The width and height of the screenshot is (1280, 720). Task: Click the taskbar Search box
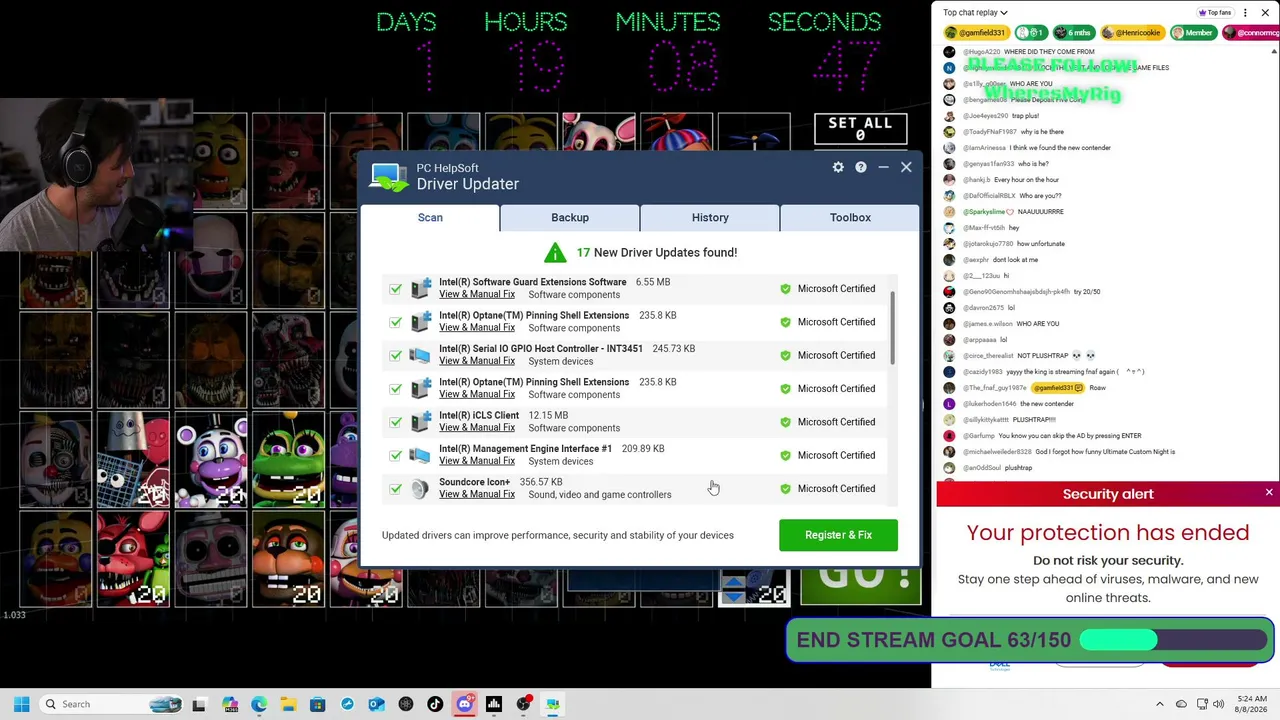tap(111, 704)
